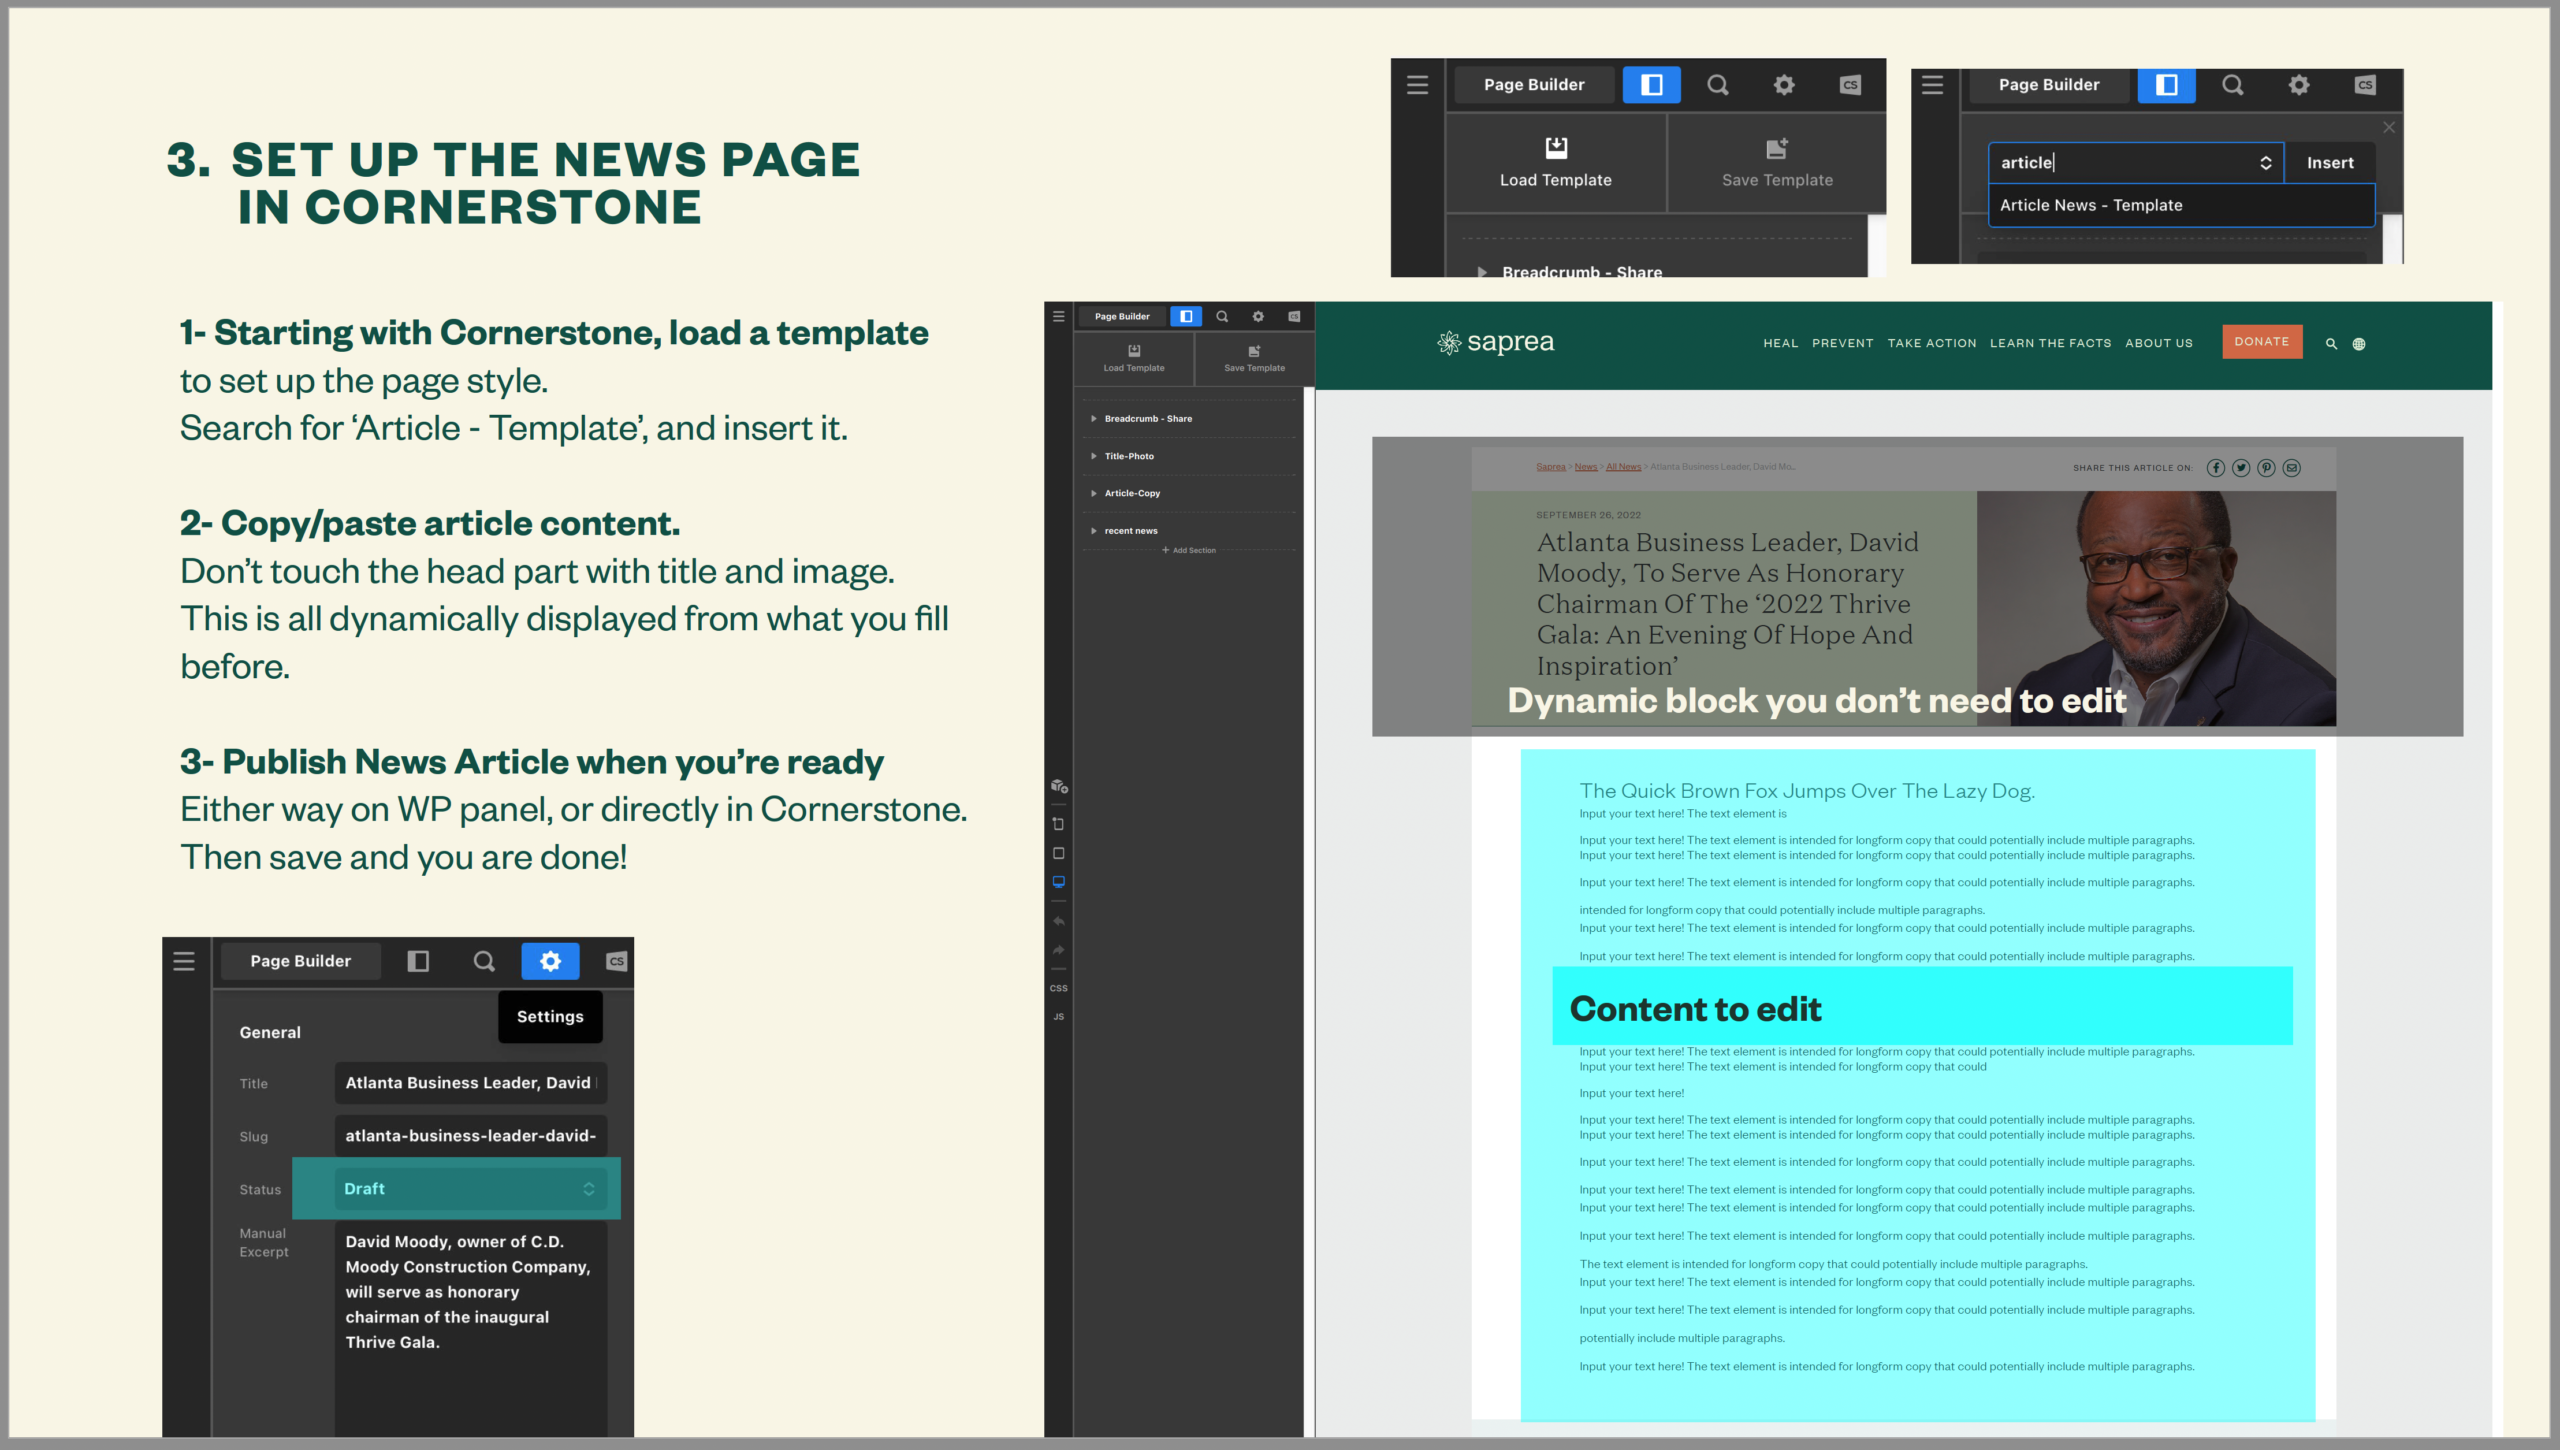Click gear icon above large Save Template
This screenshot has width=2560, height=1450.
pyautogui.click(x=1784, y=85)
